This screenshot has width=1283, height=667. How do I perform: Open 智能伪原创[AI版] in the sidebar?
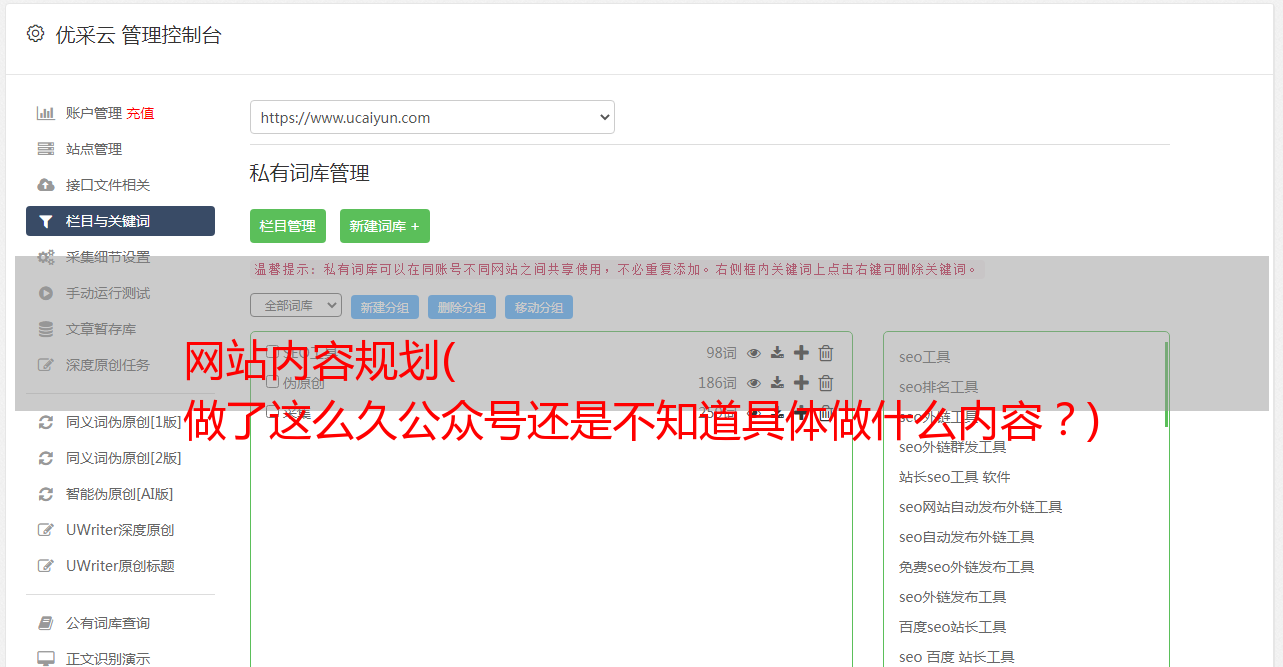pyautogui.click(x=120, y=494)
